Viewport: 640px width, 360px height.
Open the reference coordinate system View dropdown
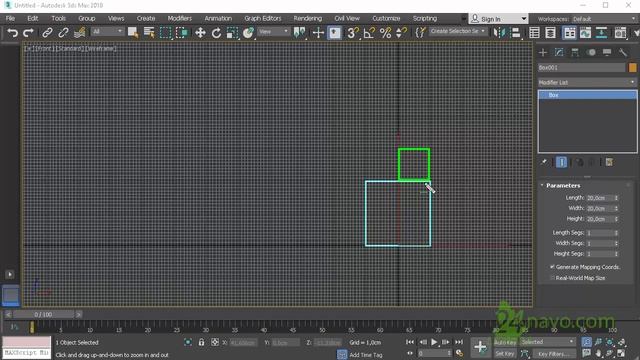click(x=273, y=31)
